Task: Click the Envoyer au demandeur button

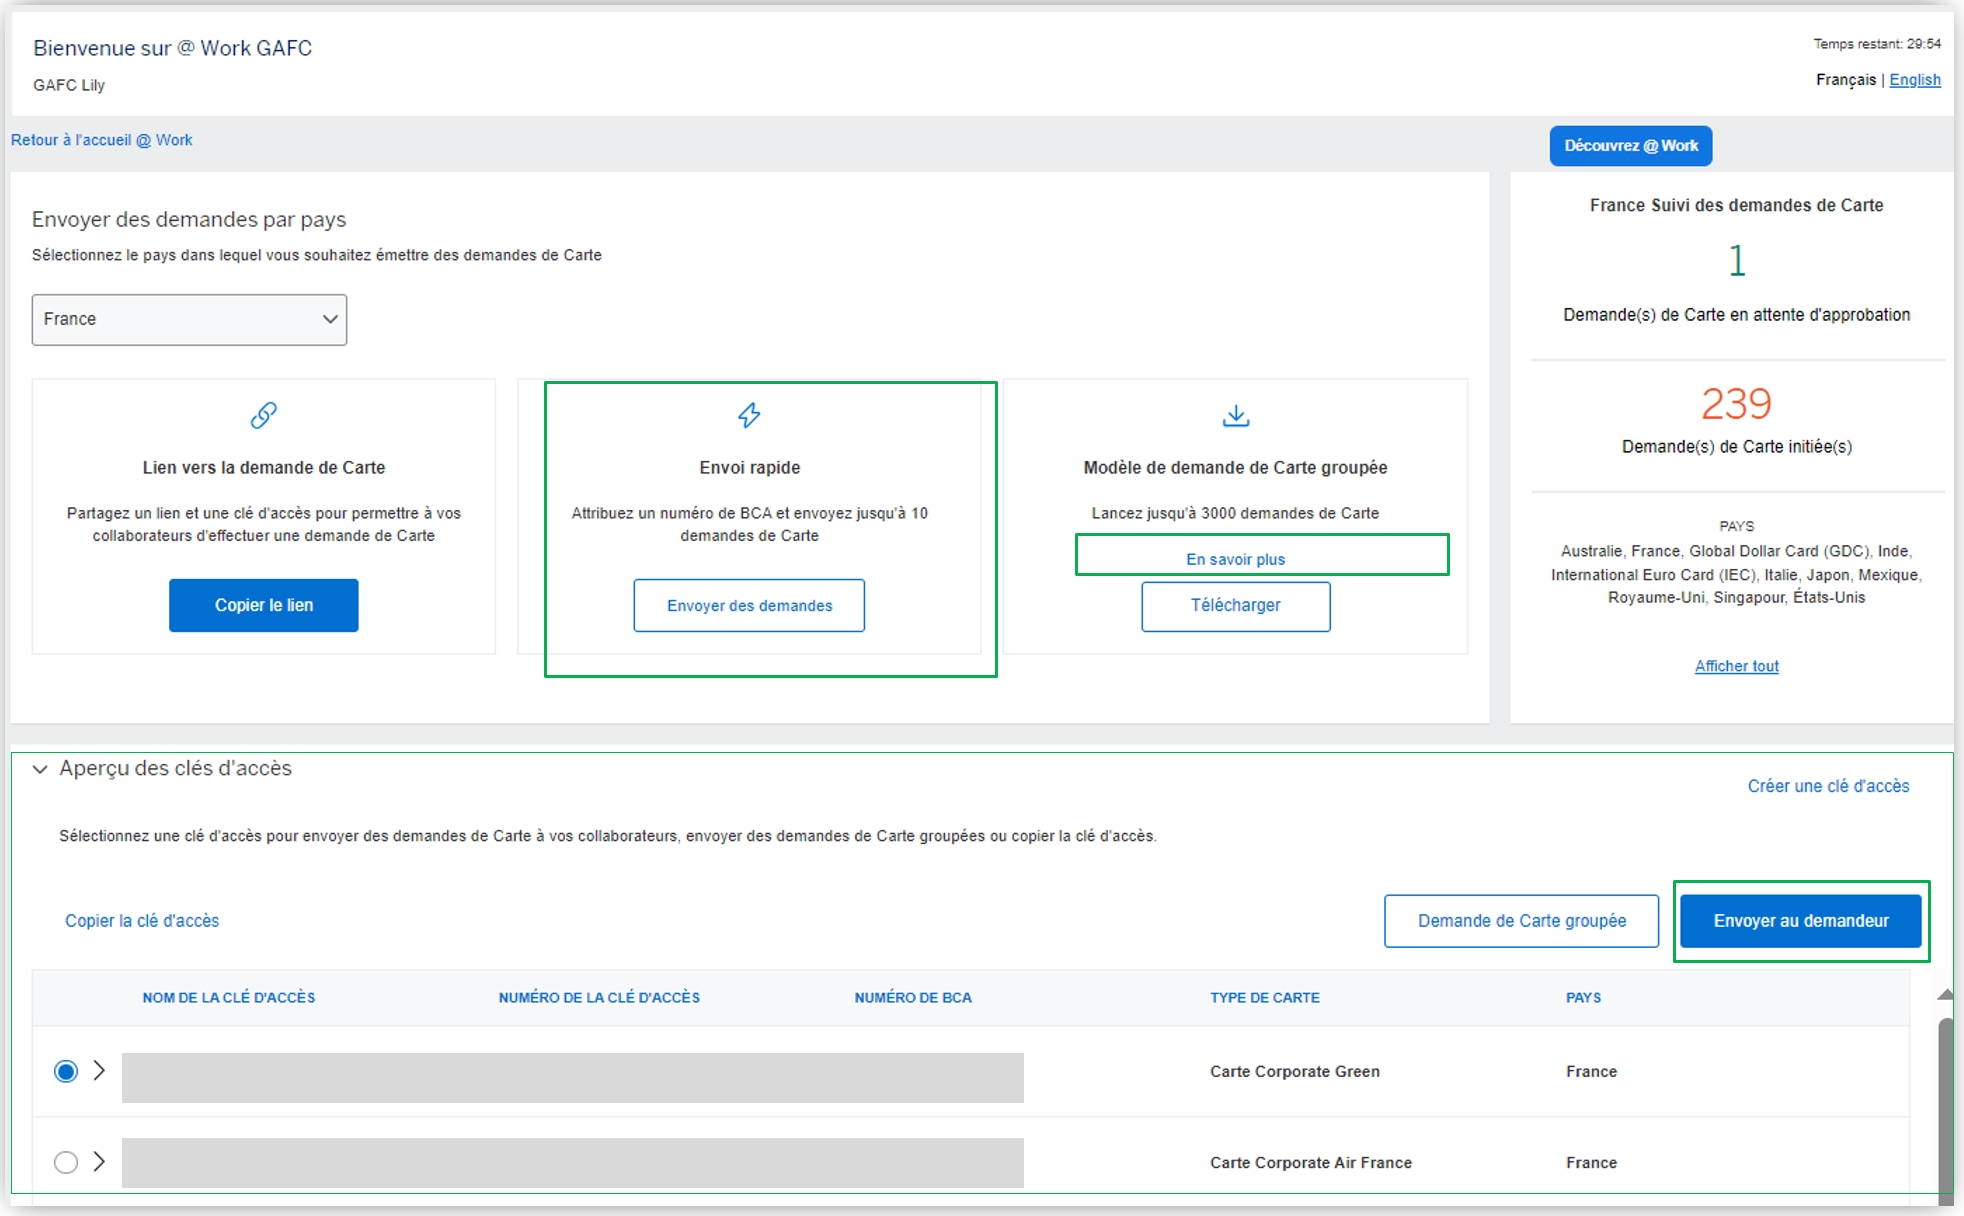Action: [1800, 920]
